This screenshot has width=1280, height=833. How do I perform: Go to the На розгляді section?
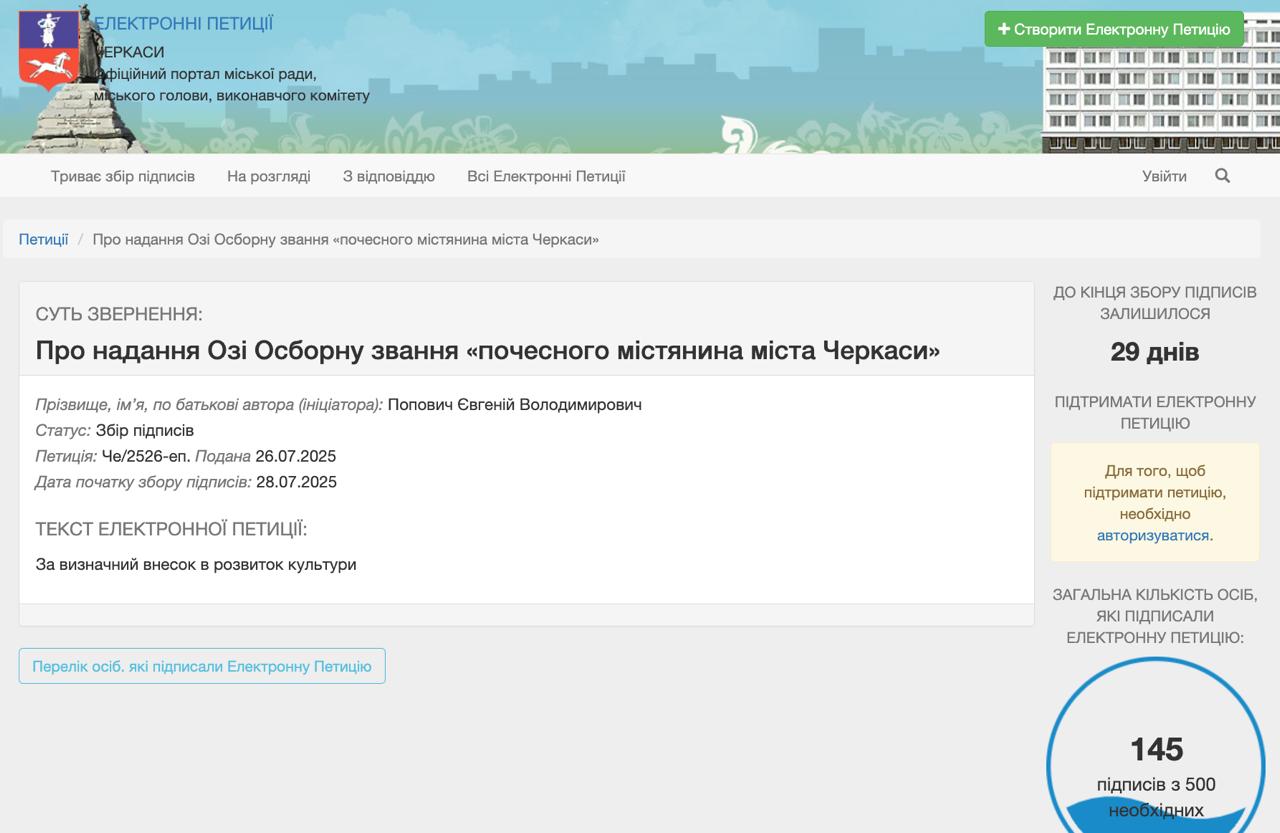[269, 176]
